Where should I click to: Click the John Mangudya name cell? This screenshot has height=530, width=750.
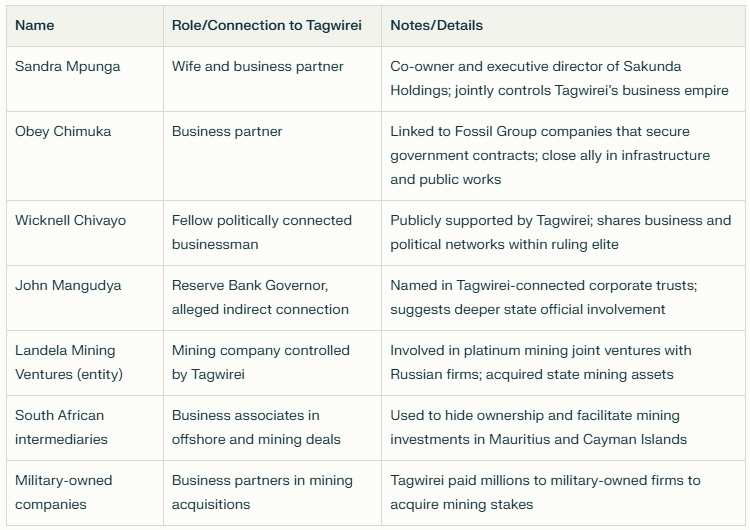(x=68, y=285)
